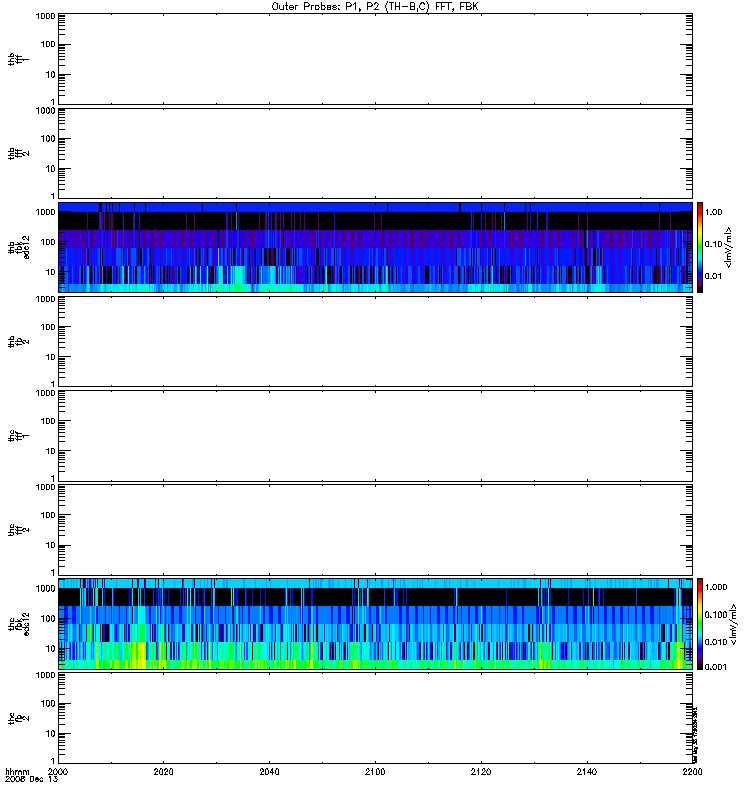This screenshot has height=800, width=750.
Task: Click the '2000' time axis label
Action: pyautogui.click(x=58, y=771)
